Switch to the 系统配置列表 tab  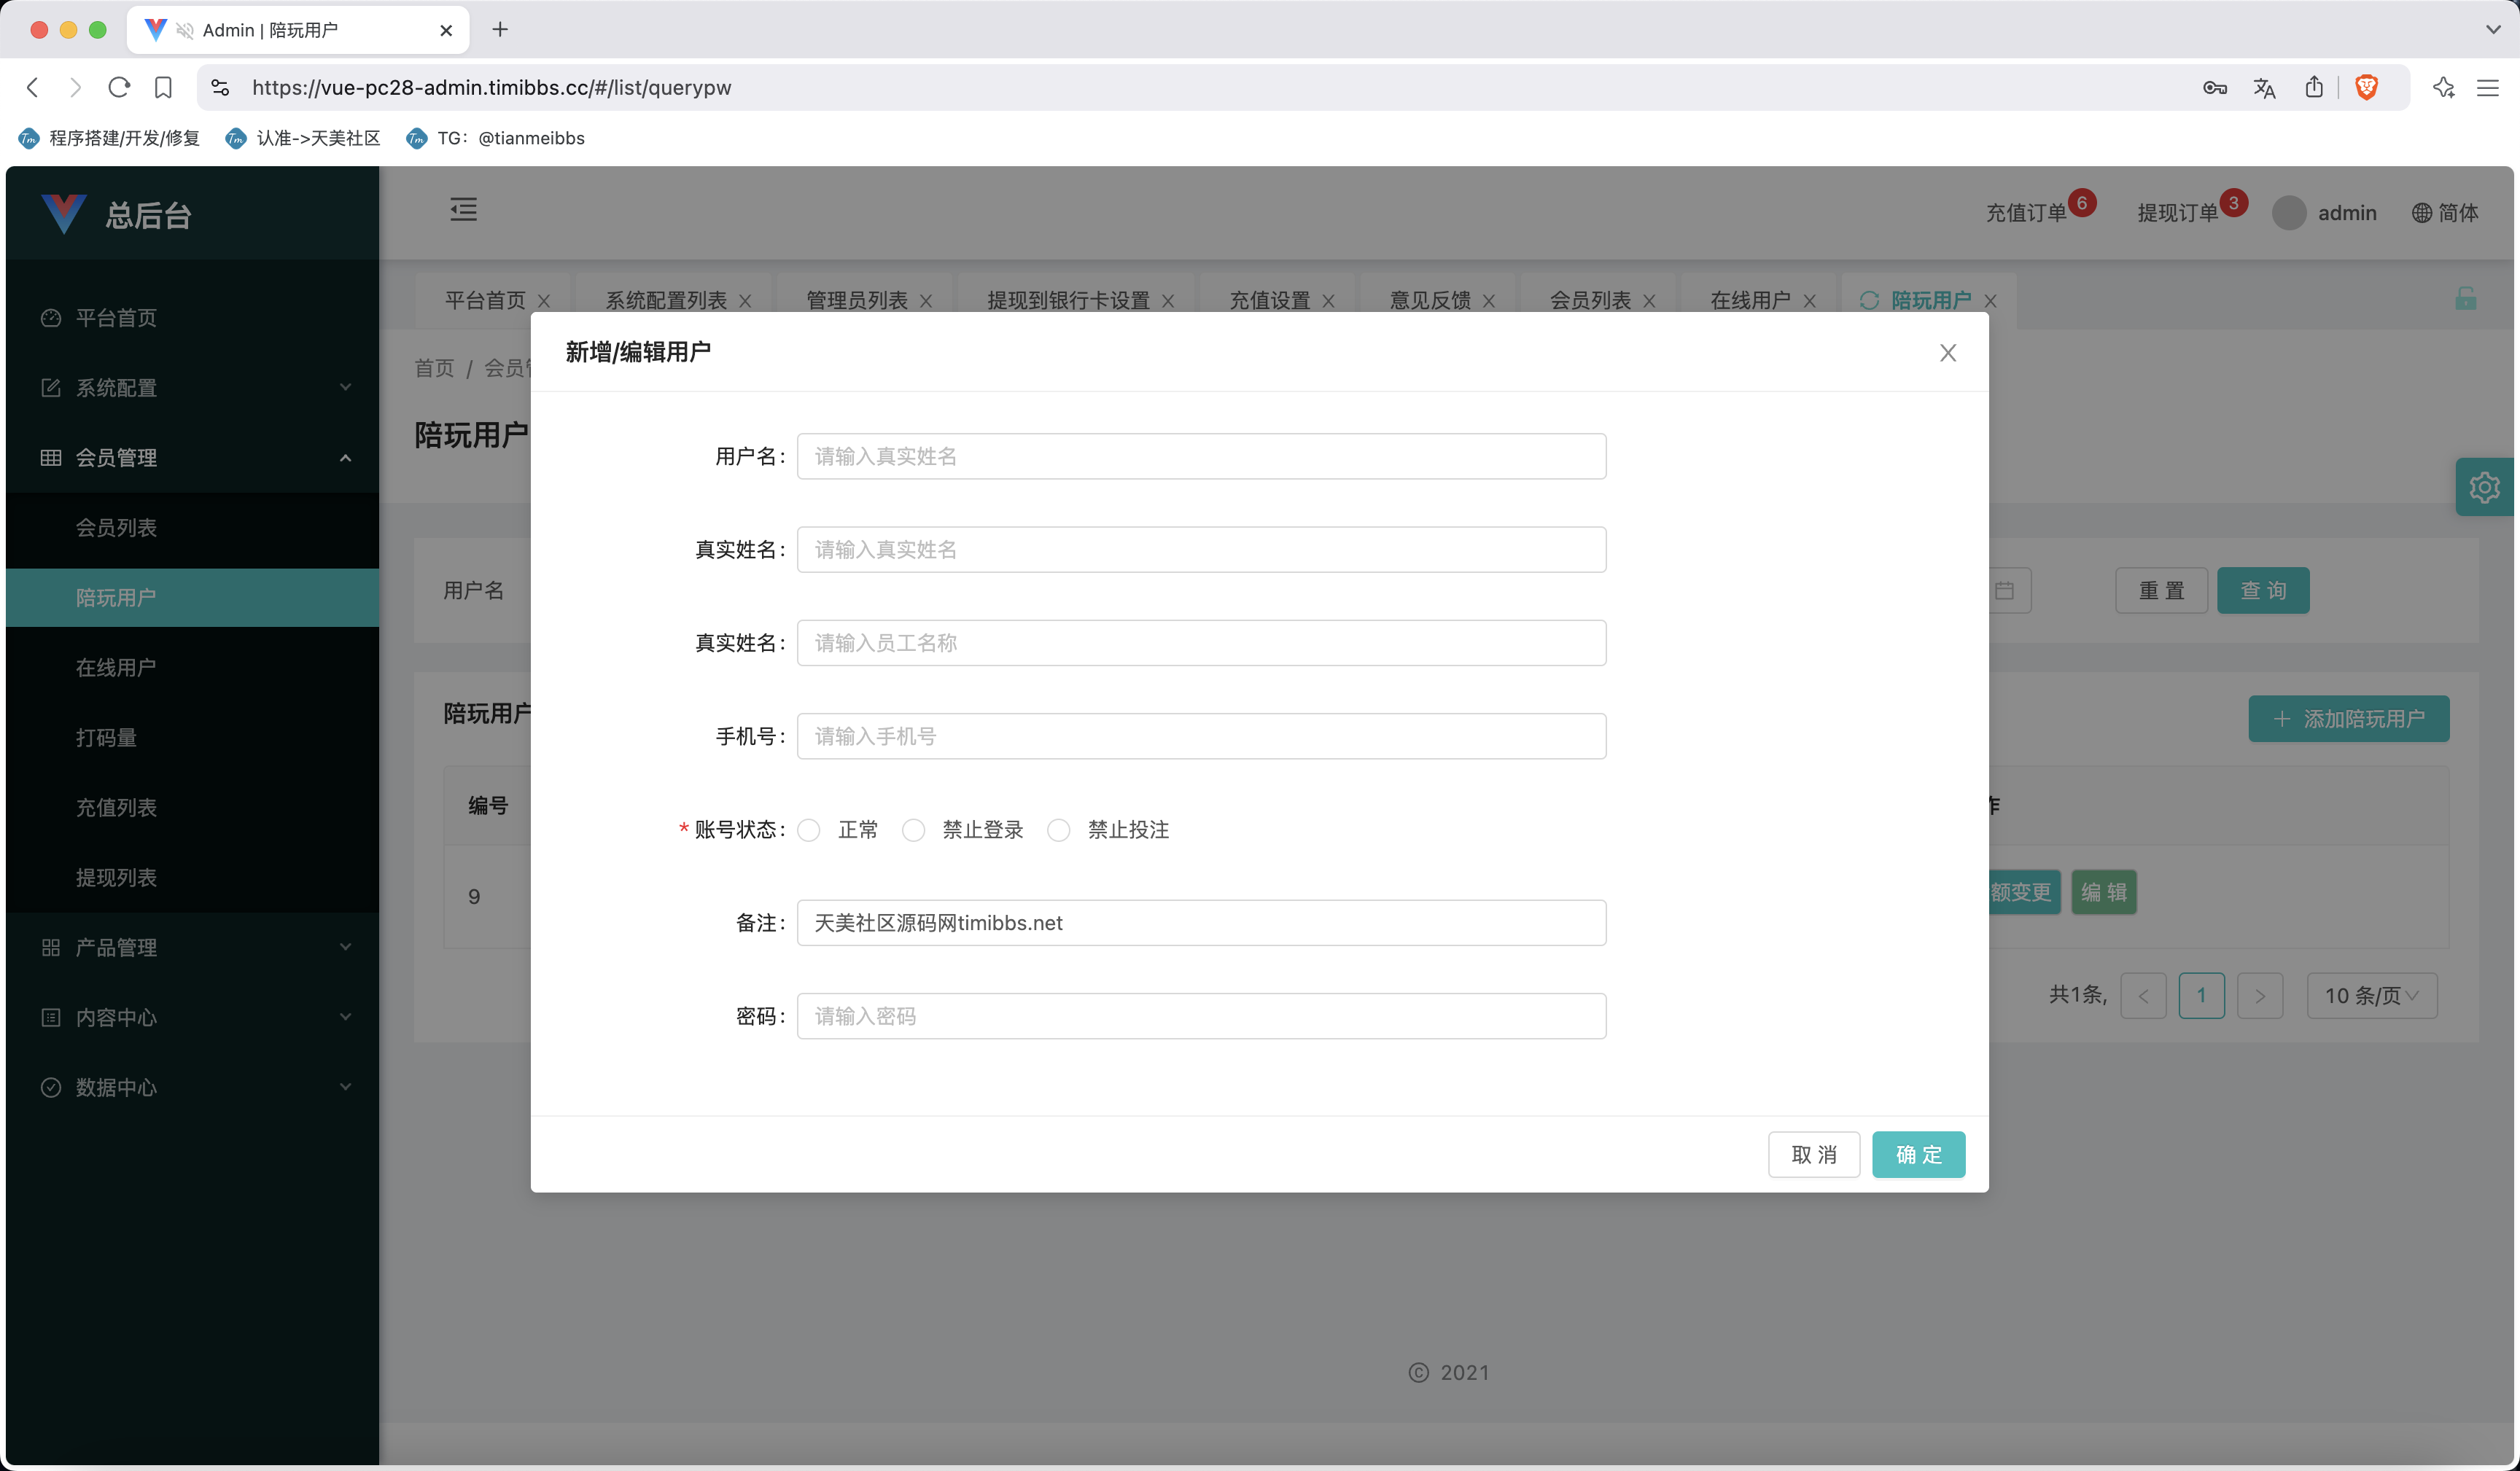666,300
